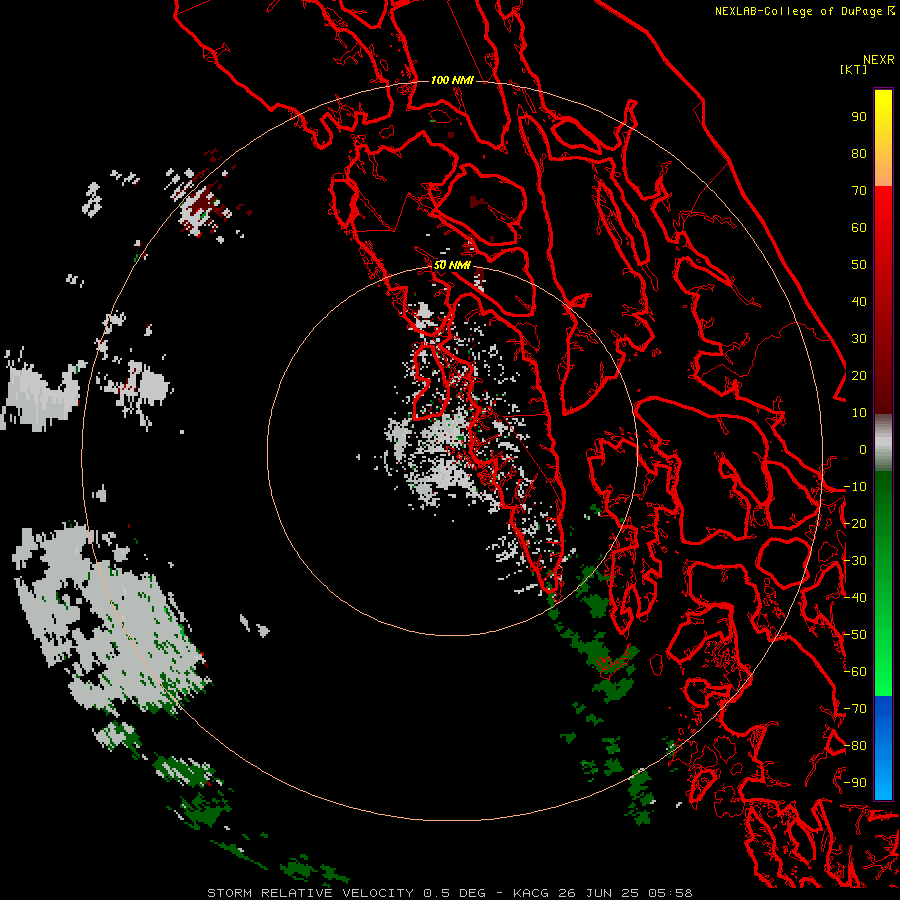The height and width of the screenshot is (900, 900).
Task: Click the 0.5 DEG elevation text
Action: [455, 893]
